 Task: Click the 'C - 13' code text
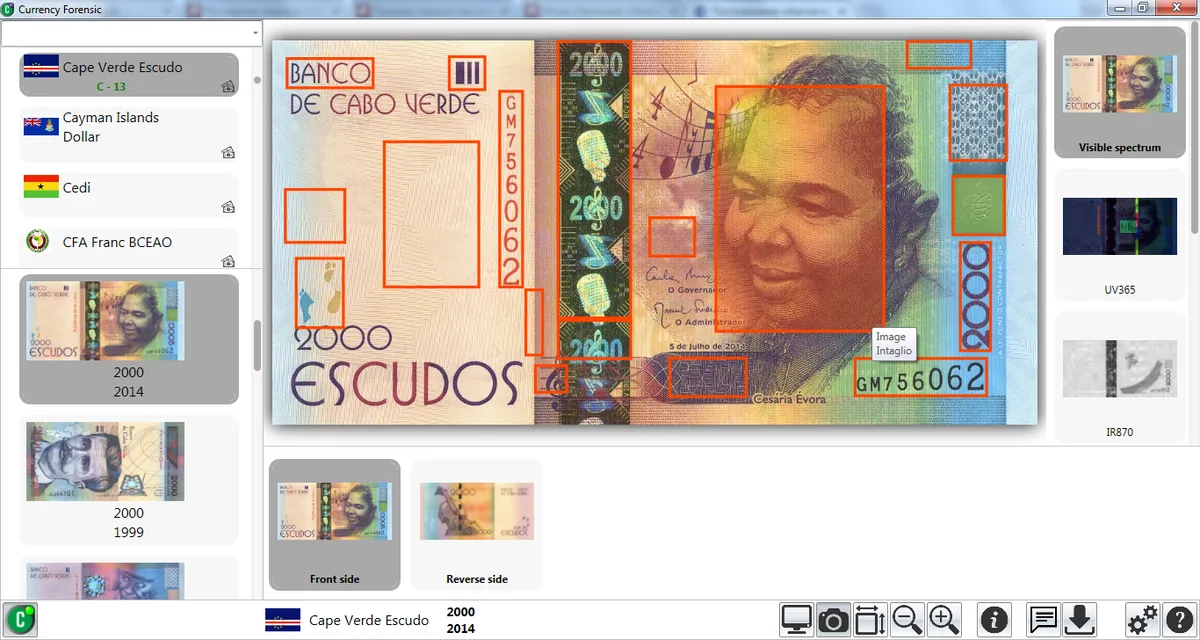(110, 87)
